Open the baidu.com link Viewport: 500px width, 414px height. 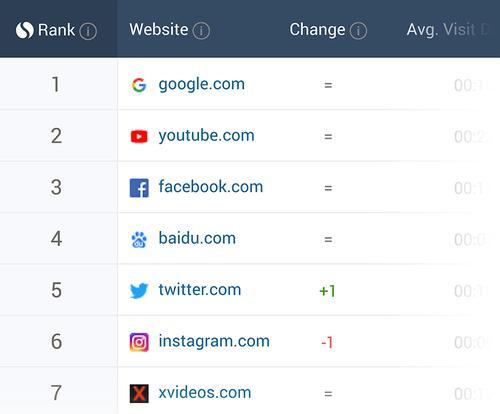point(197,238)
